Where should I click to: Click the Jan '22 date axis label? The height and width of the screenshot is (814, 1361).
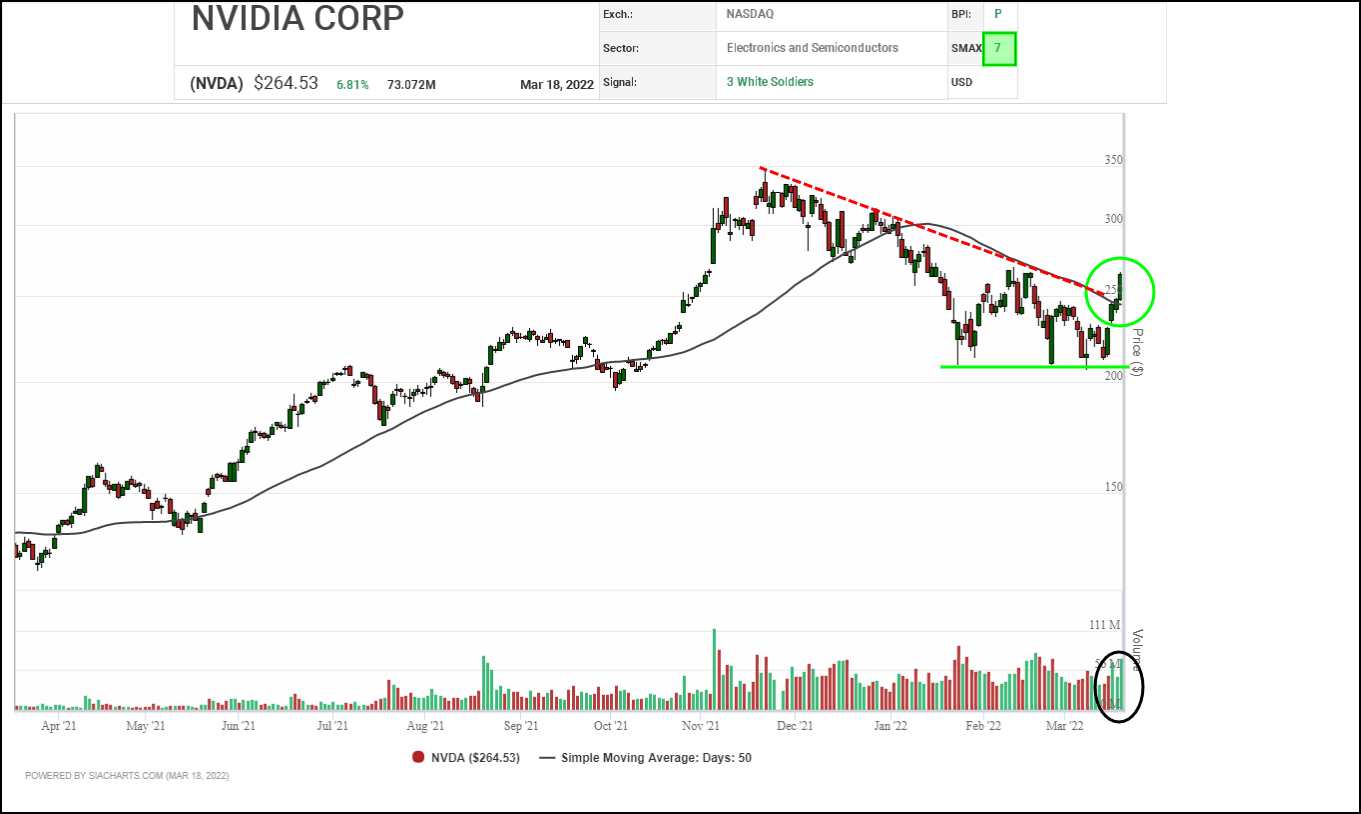pos(890,726)
